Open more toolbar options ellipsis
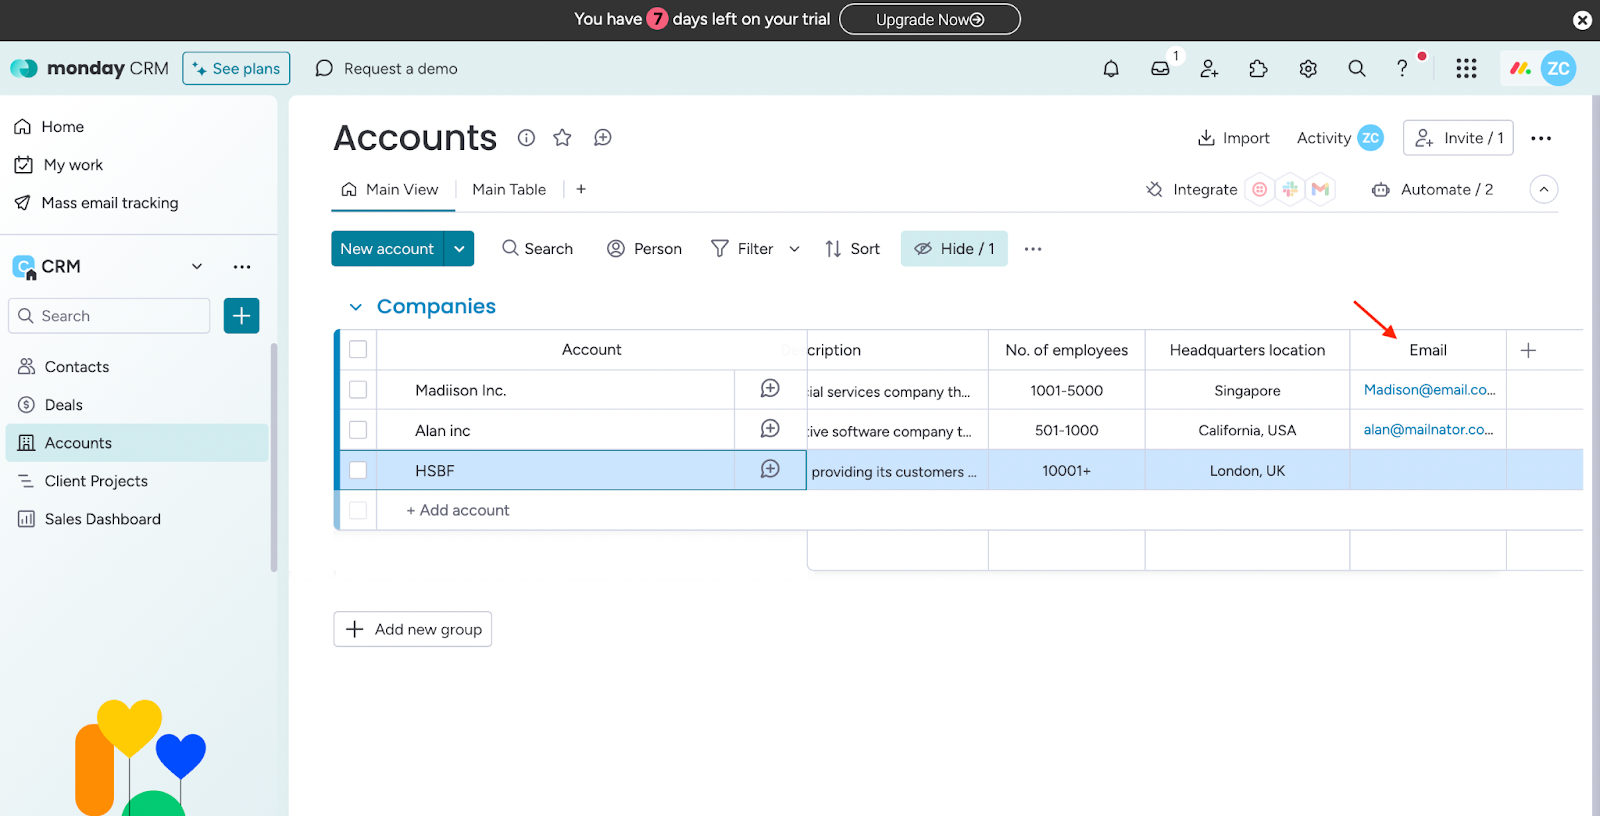Screen dimensions: 1600x816 pos(1033,249)
